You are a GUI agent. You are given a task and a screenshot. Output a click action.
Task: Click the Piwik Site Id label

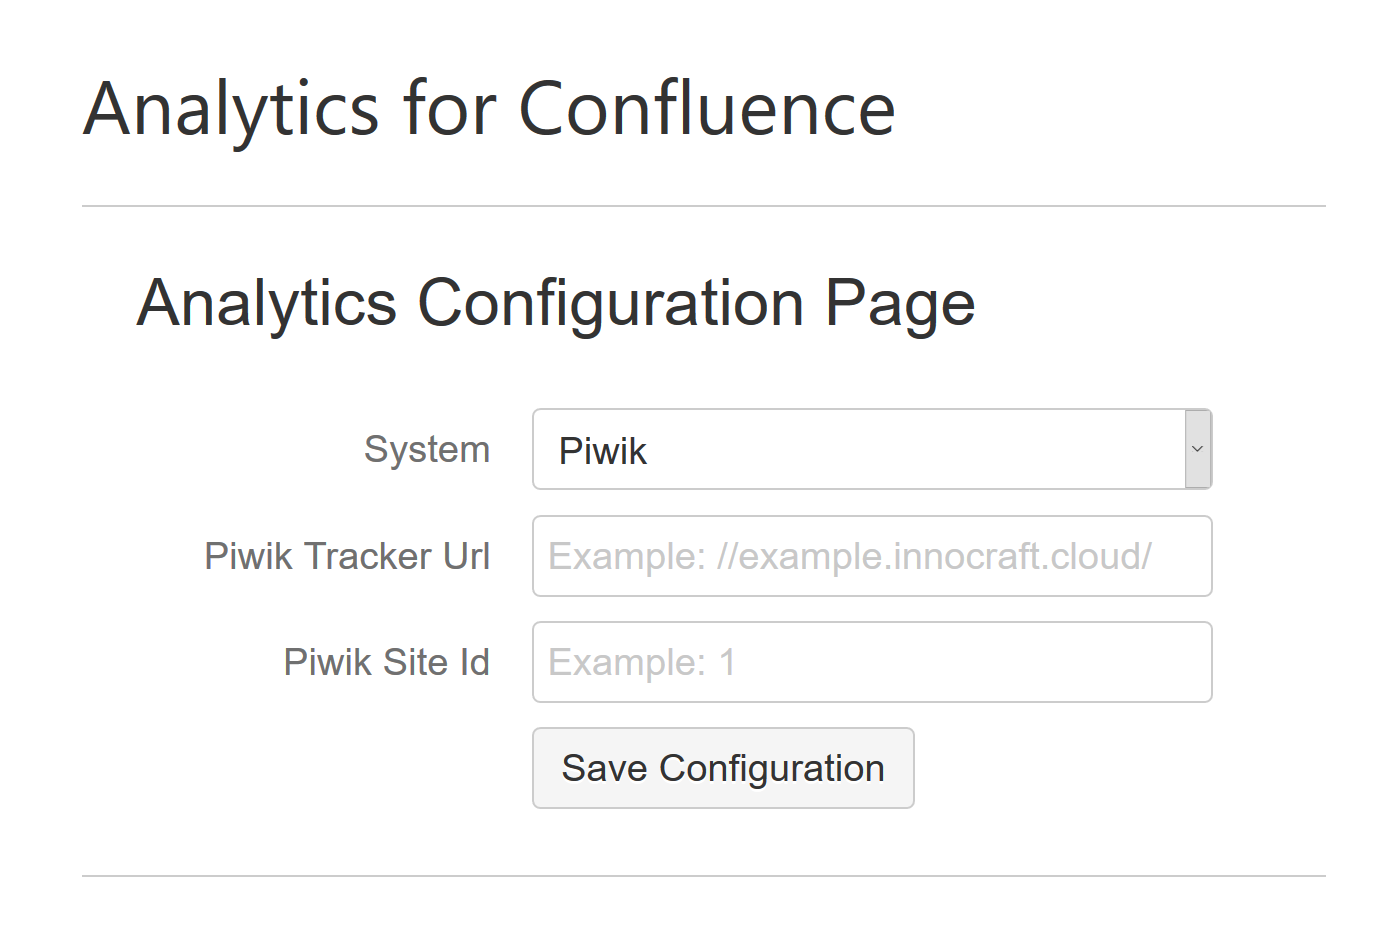pyautogui.click(x=386, y=662)
